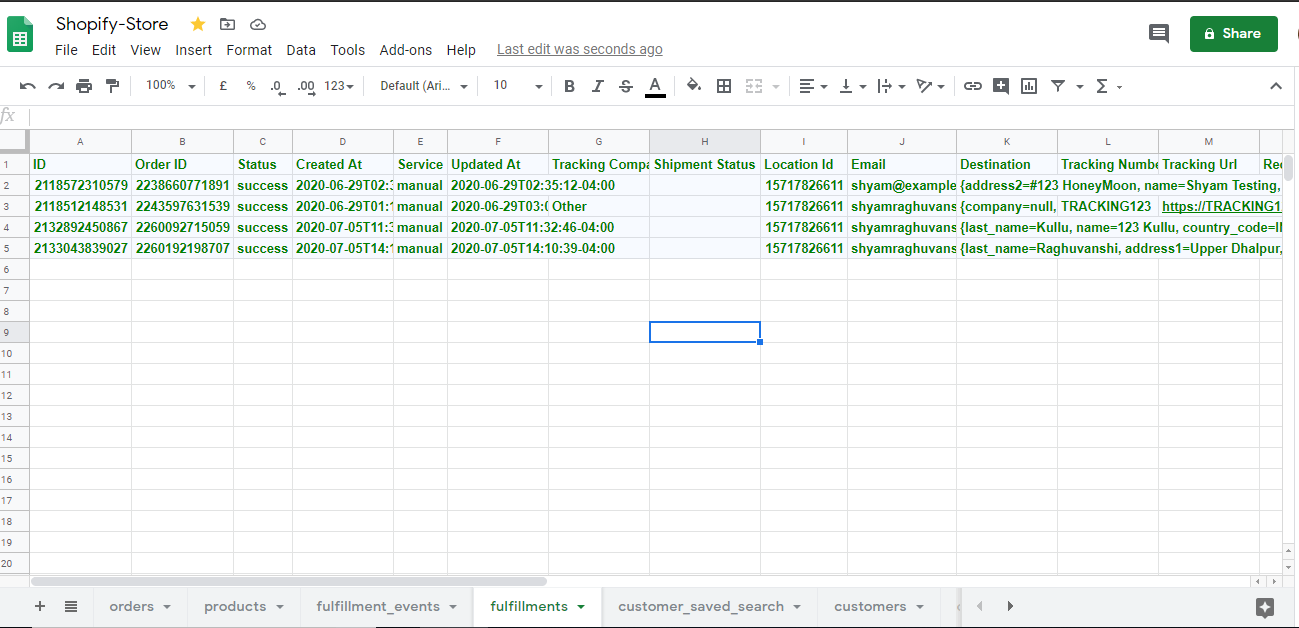The height and width of the screenshot is (628, 1299).
Task: Open the Explore button
Action: pos(1265,607)
